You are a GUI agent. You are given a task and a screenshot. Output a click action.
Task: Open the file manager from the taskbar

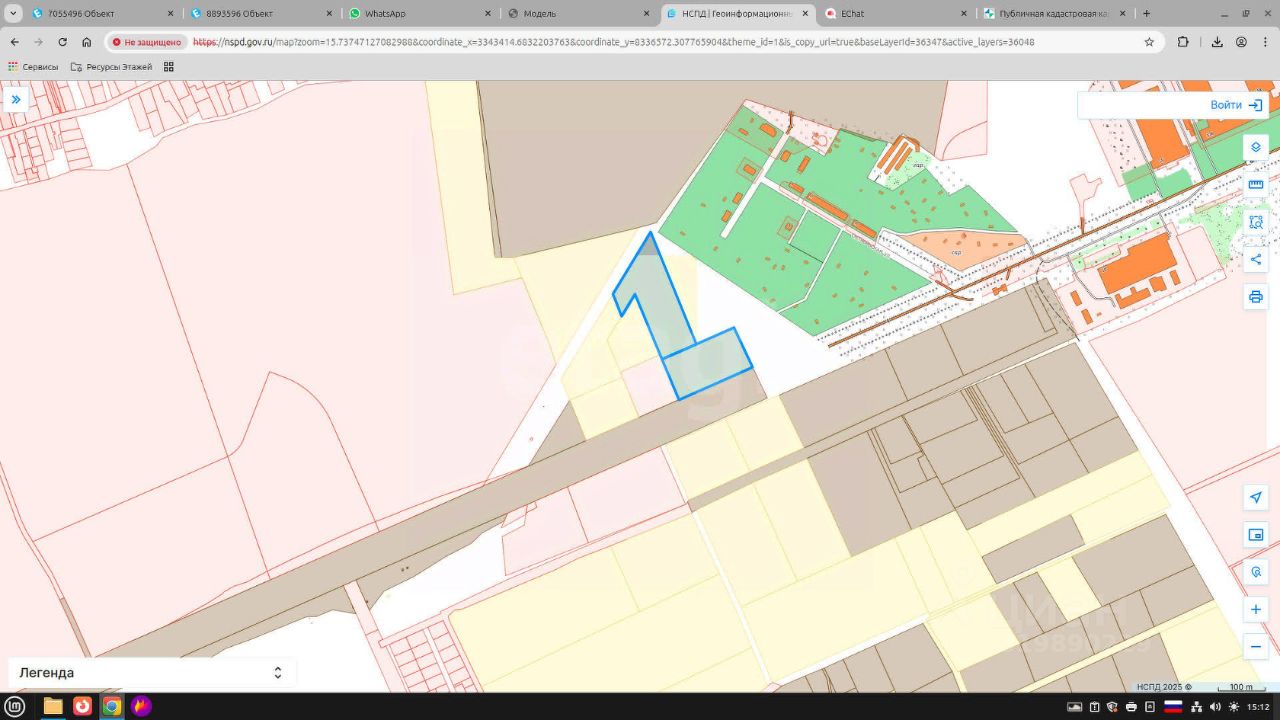click(x=53, y=706)
